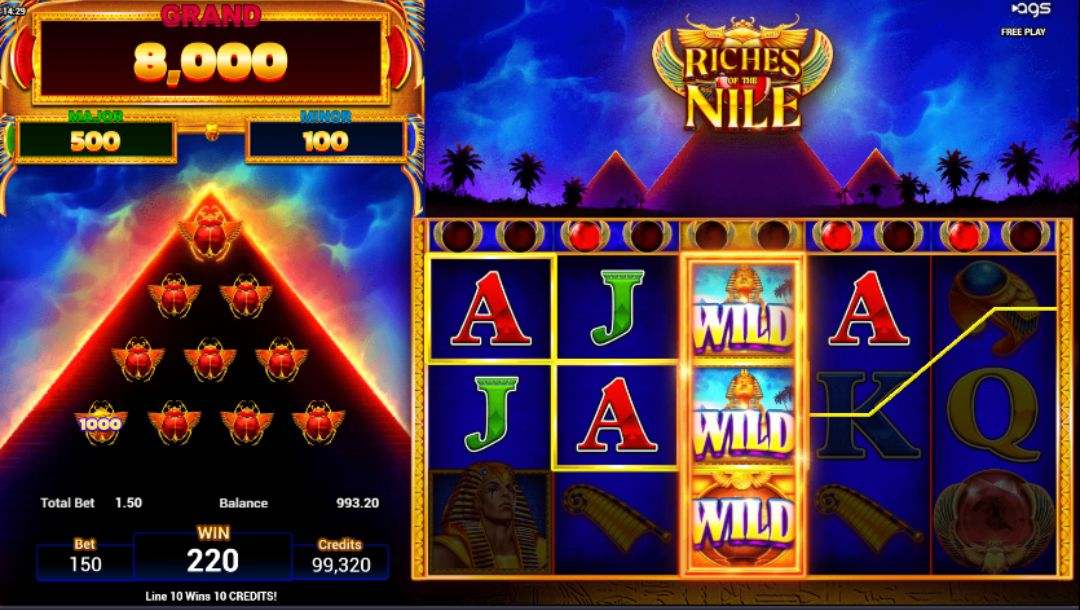Image resolution: width=1080 pixels, height=610 pixels.
Task: Select the pharaoh symbol in the first reel
Action: [x=490, y=520]
